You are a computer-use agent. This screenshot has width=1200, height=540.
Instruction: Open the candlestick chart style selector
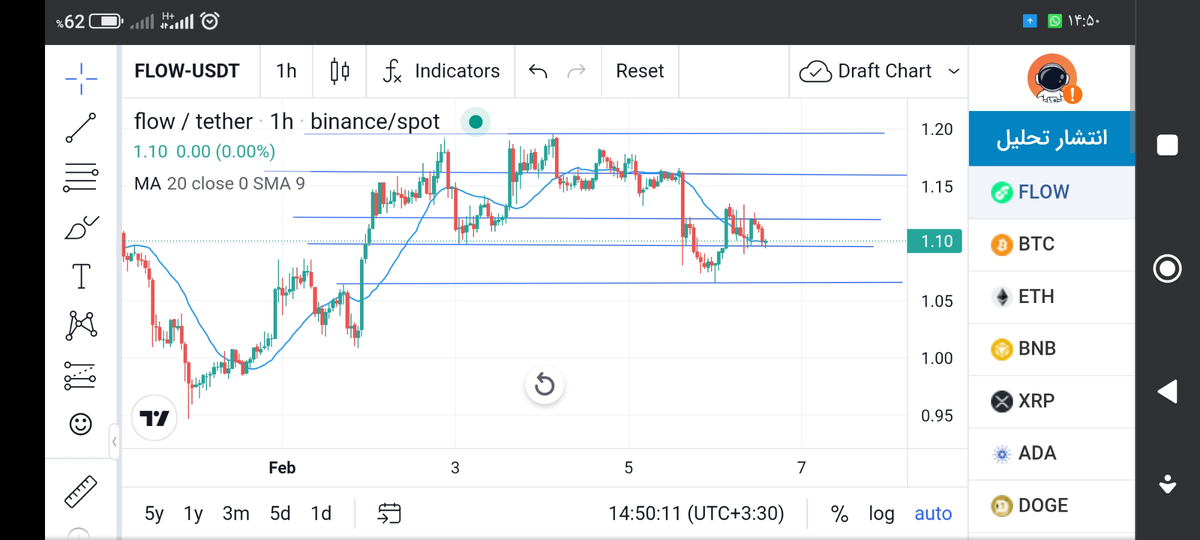340,71
